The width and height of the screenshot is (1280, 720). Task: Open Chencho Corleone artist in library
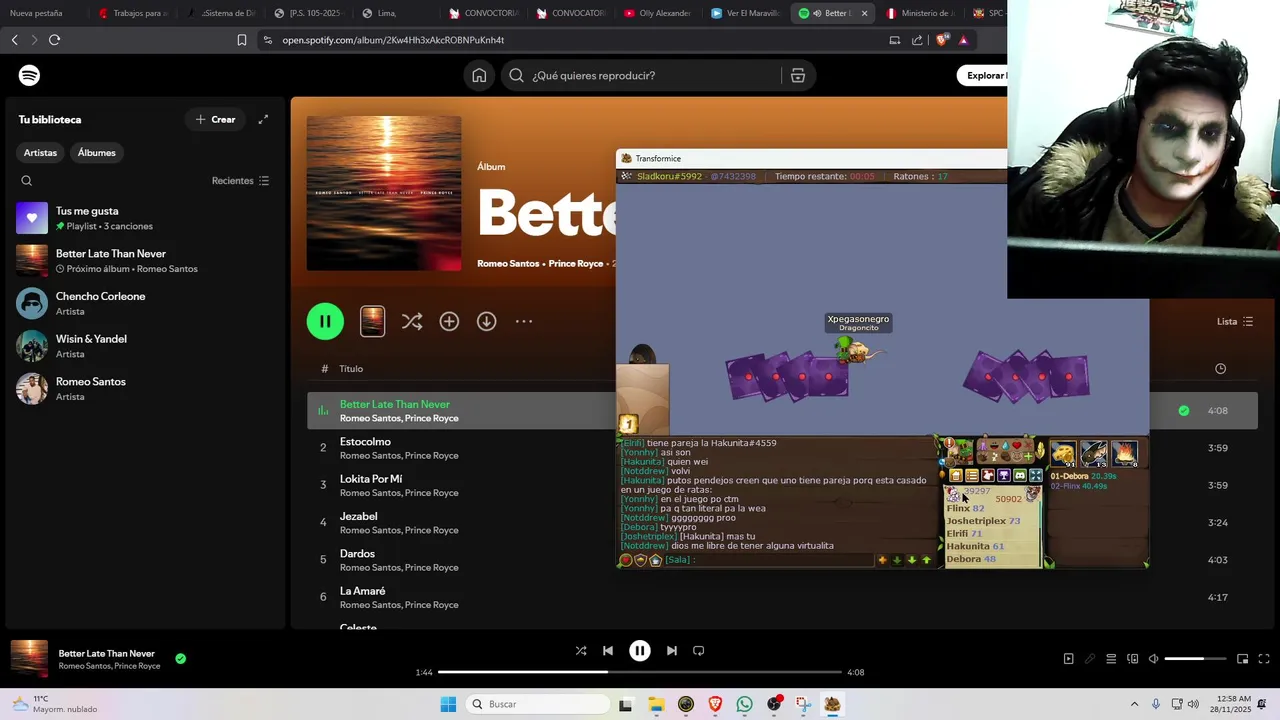pyautogui.click(x=145, y=303)
